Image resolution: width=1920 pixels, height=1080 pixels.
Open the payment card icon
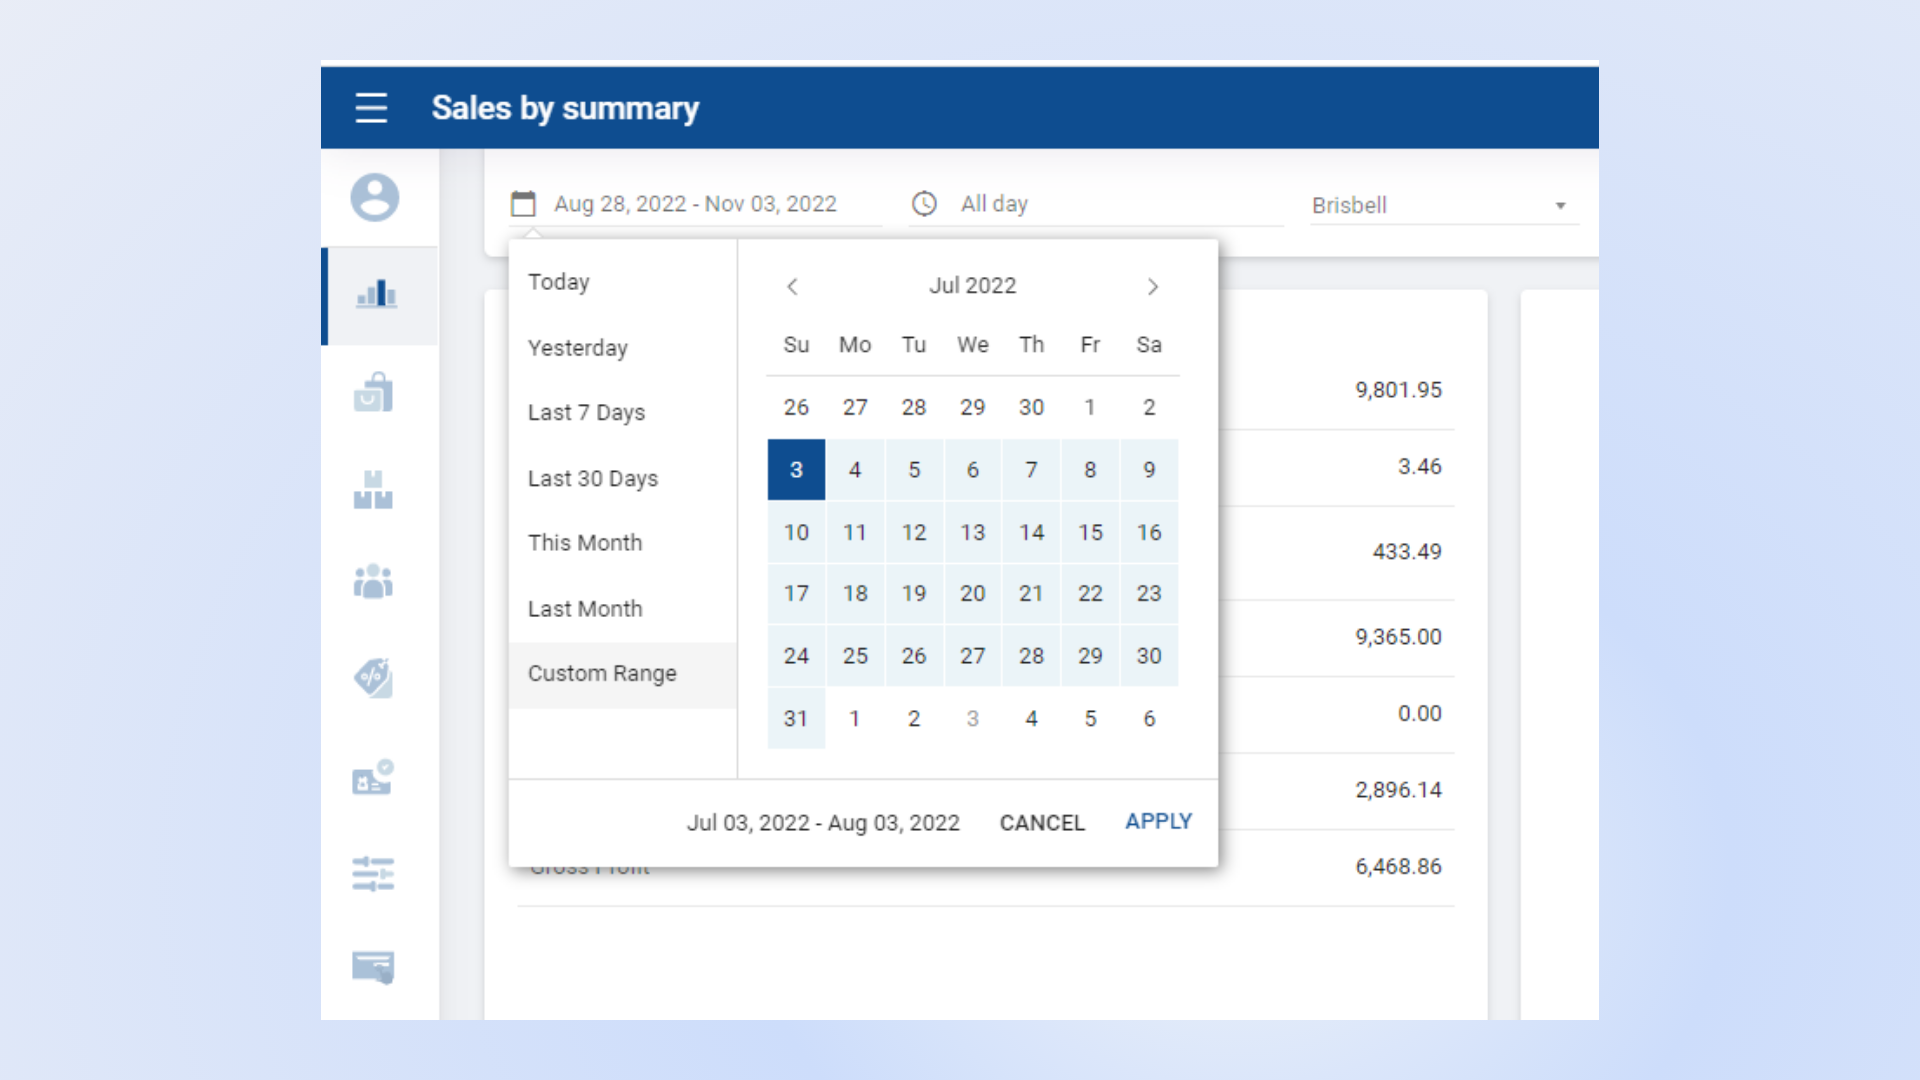373,967
